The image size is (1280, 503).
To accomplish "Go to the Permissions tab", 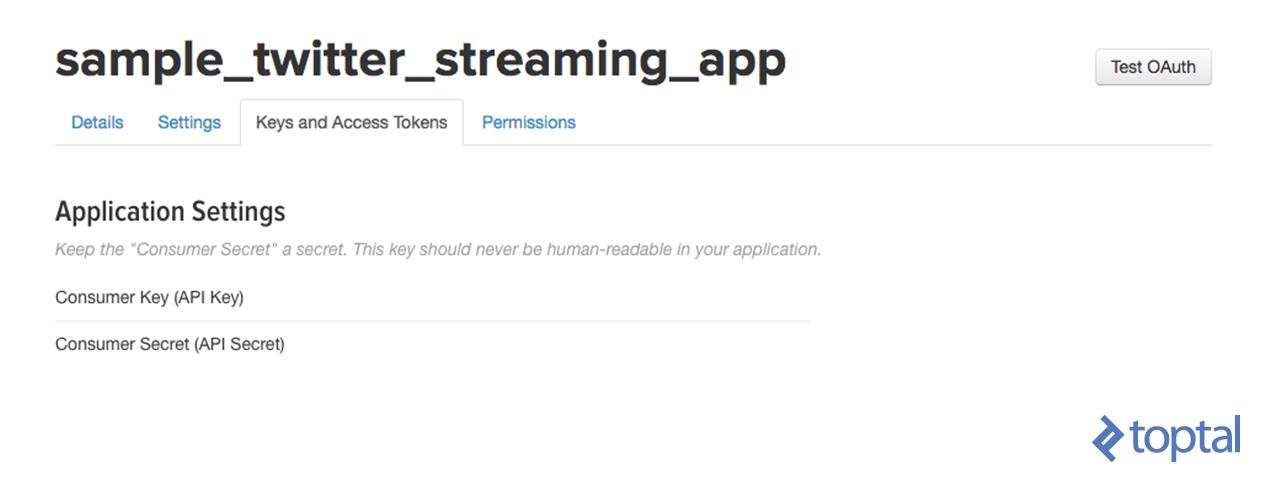I will pos(529,122).
